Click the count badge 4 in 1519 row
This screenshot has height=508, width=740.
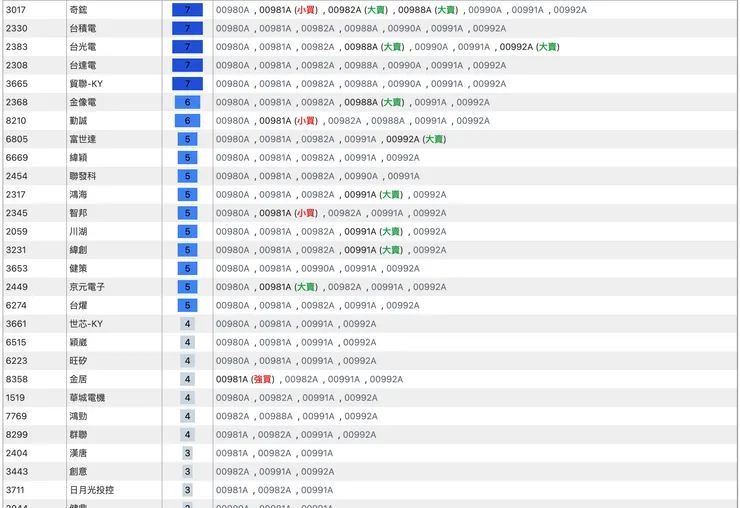[x=187, y=398]
